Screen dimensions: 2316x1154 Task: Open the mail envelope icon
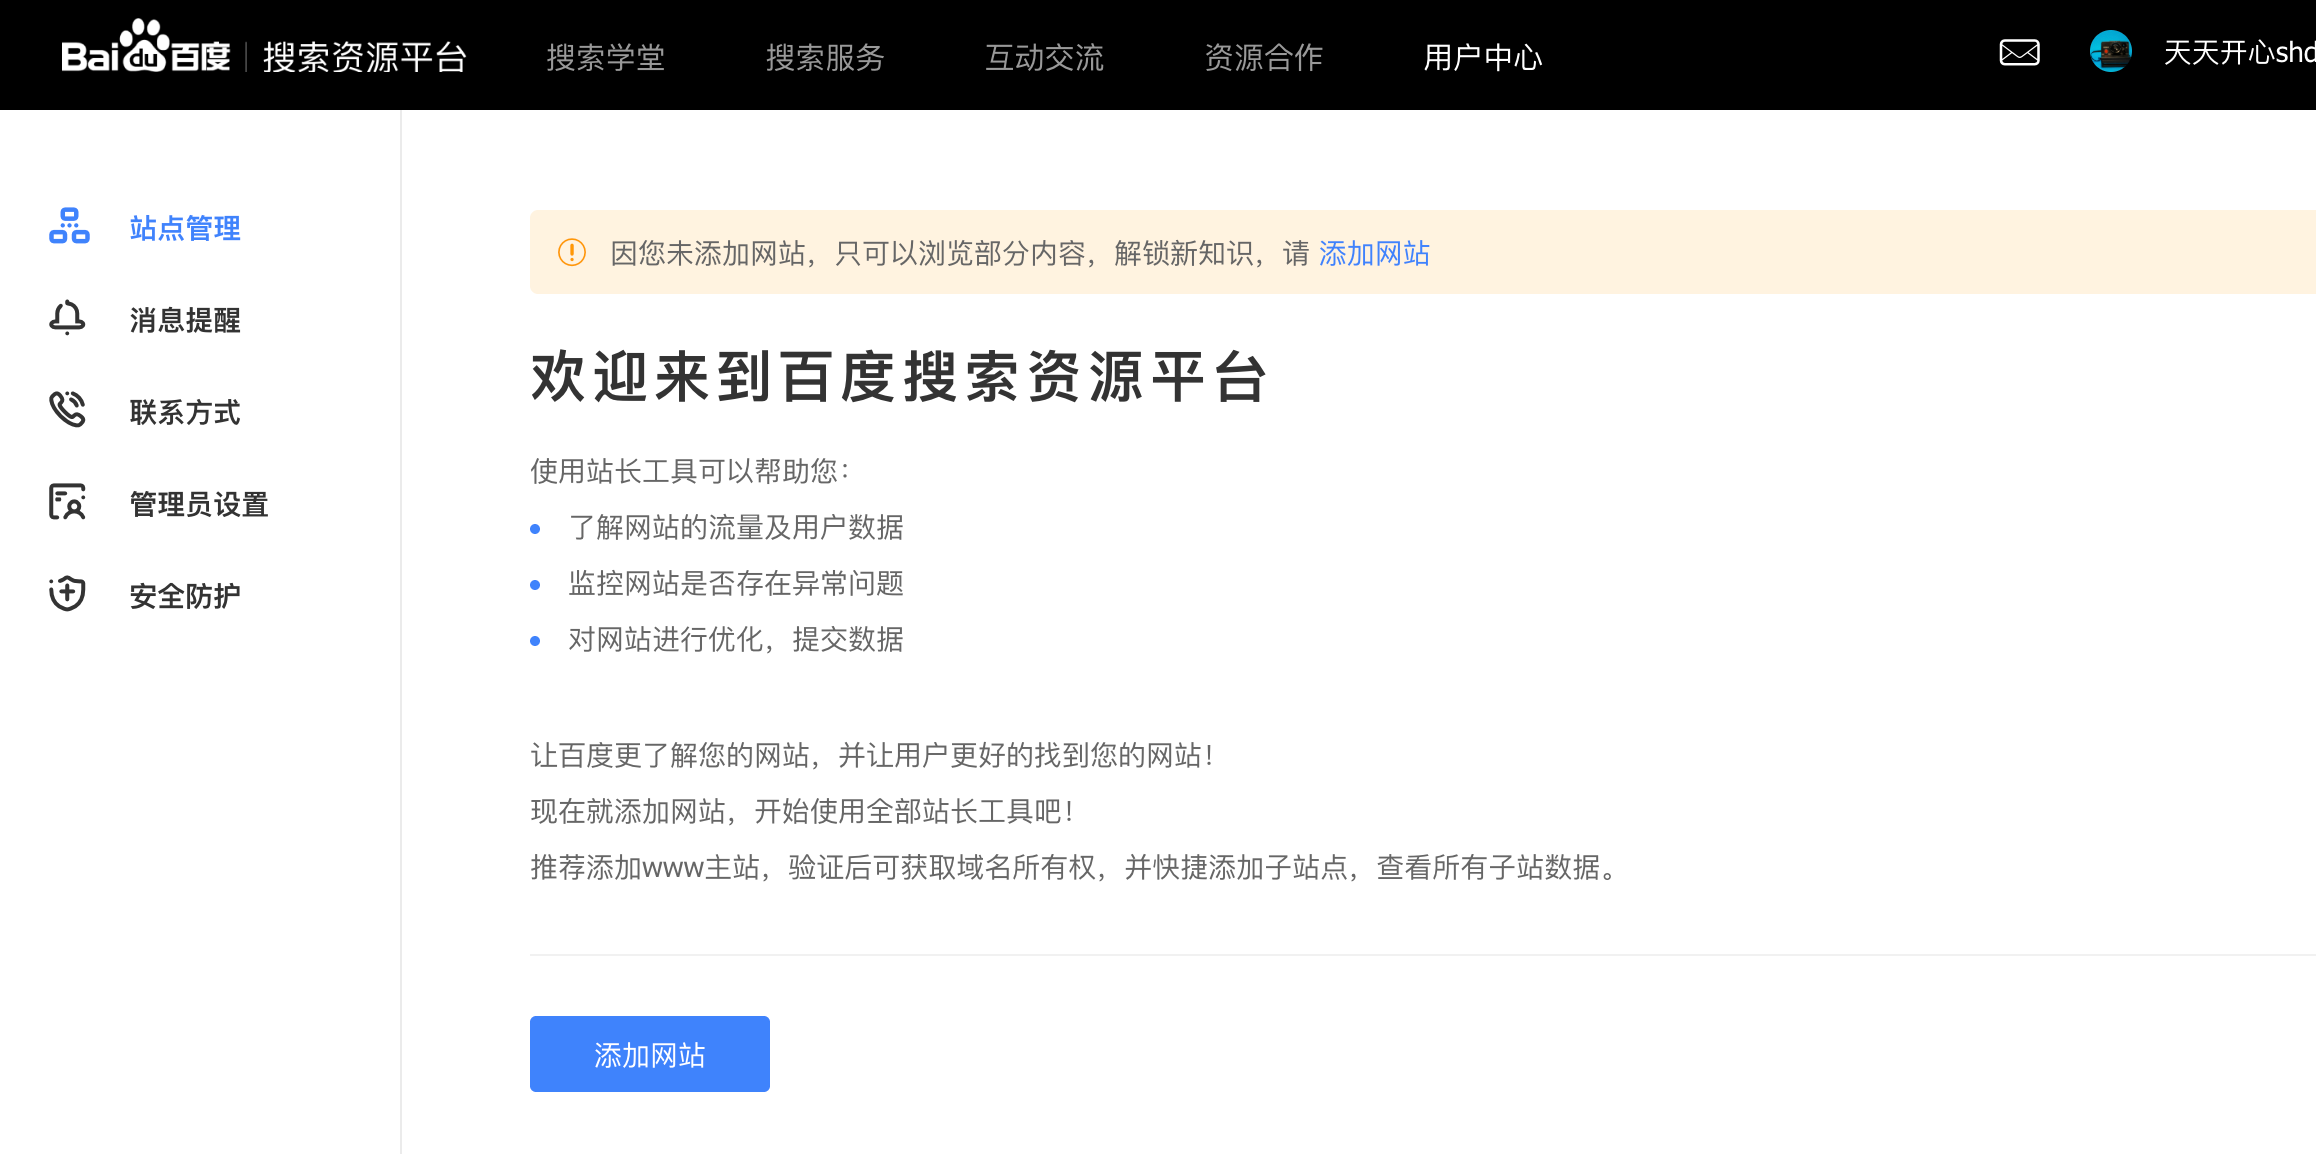2019,53
